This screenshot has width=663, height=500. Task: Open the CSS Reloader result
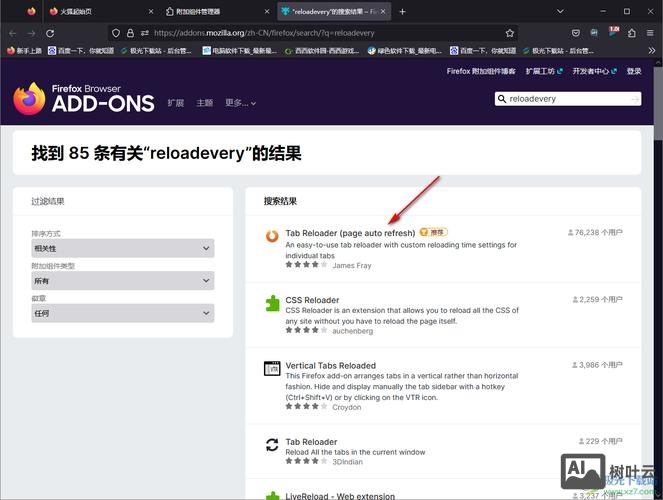pyautogui.click(x=312, y=300)
